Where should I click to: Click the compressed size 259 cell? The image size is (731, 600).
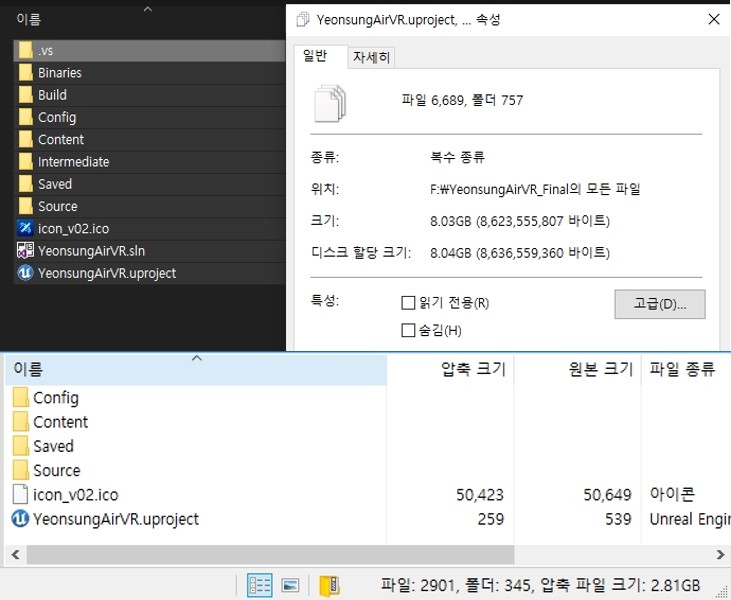(x=490, y=519)
